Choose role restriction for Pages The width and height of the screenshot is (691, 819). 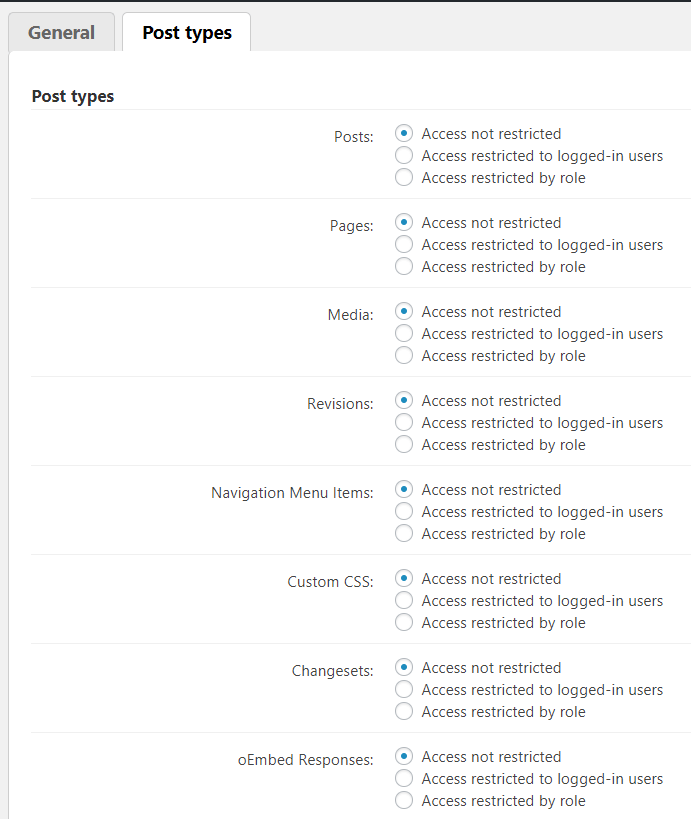pyautogui.click(x=404, y=266)
